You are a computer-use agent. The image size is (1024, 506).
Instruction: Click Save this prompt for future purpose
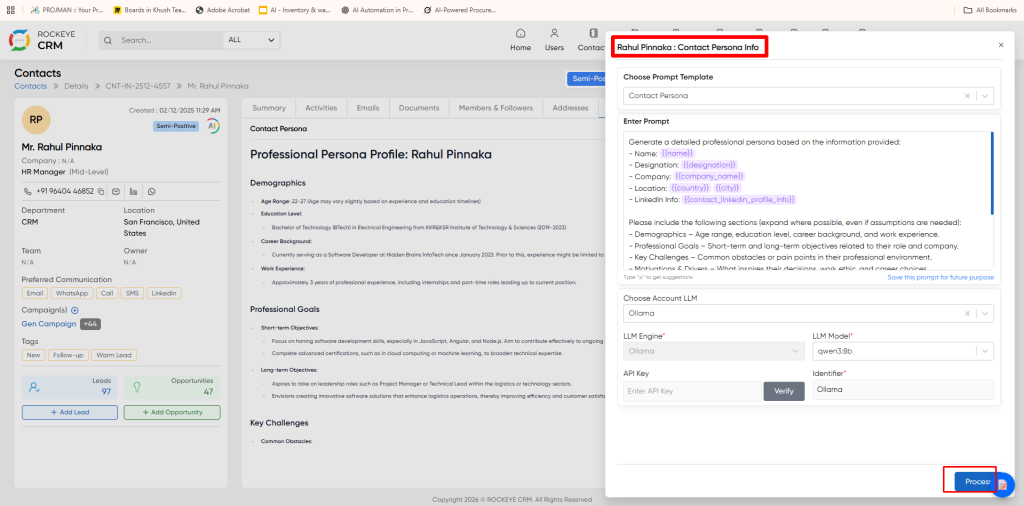point(940,277)
